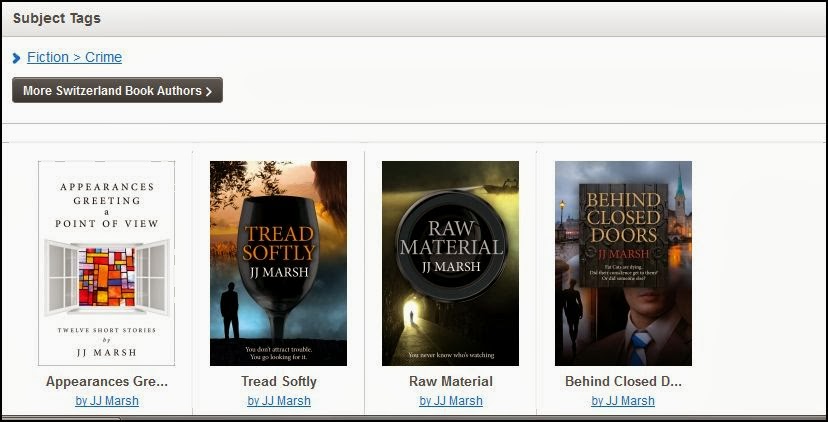Click 'by JJ Marsh' under Appearances Greeting
This screenshot has height=422, width=828.
107,401
